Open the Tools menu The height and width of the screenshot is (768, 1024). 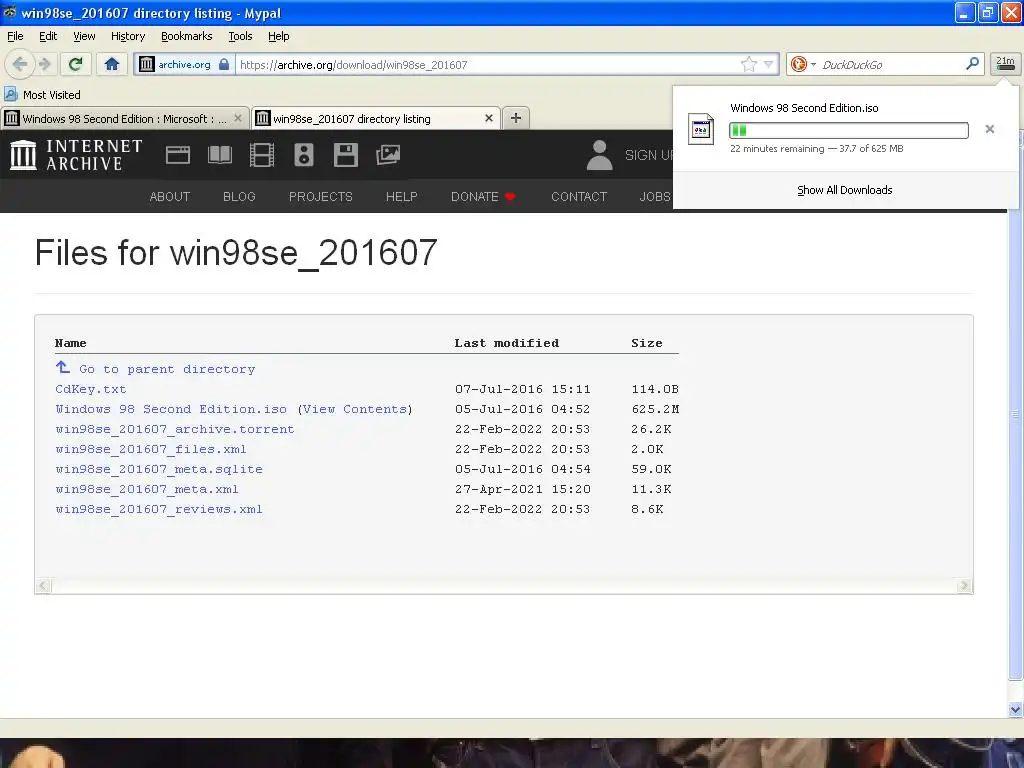coord(240,36)
